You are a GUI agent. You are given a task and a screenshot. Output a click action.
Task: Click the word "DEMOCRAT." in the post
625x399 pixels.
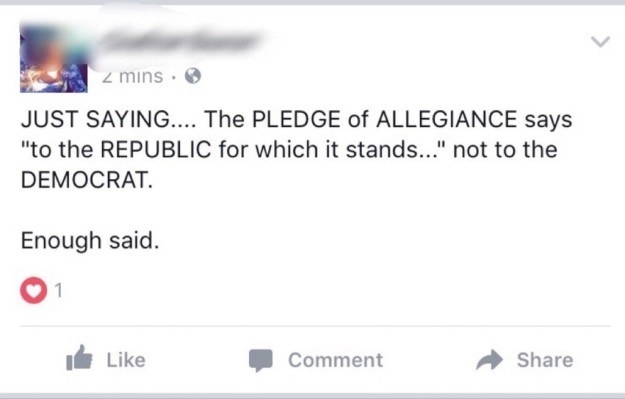coord(86,180)
